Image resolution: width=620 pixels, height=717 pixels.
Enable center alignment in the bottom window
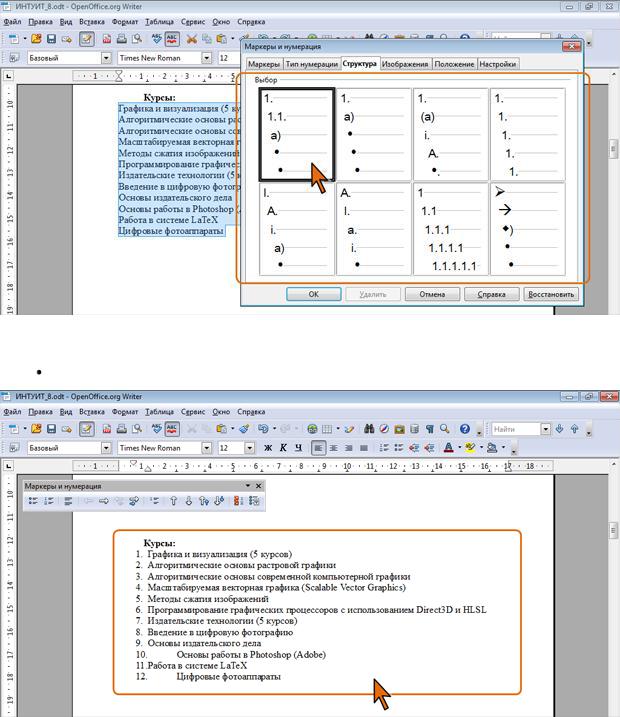(x=334, y=448)
